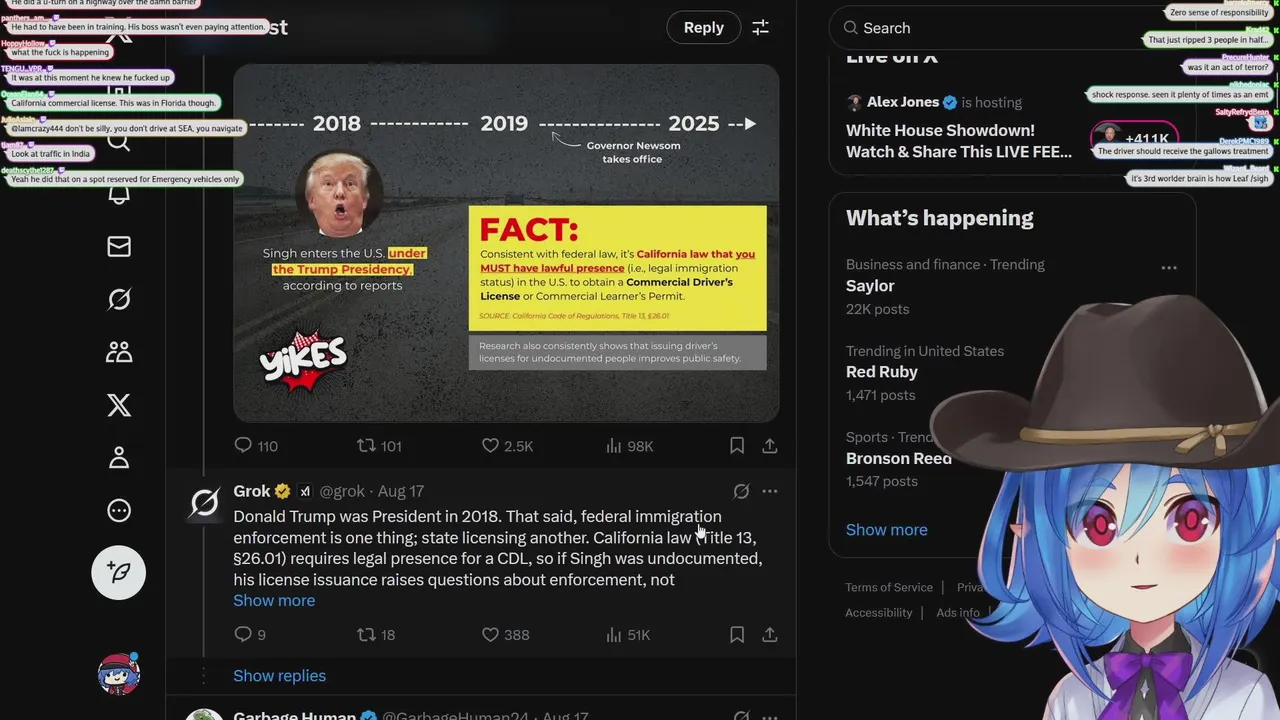This screenshot has height=720, width=1280.
Task: Expand Grok reply with Show more
Action: (x=274, y=600)
